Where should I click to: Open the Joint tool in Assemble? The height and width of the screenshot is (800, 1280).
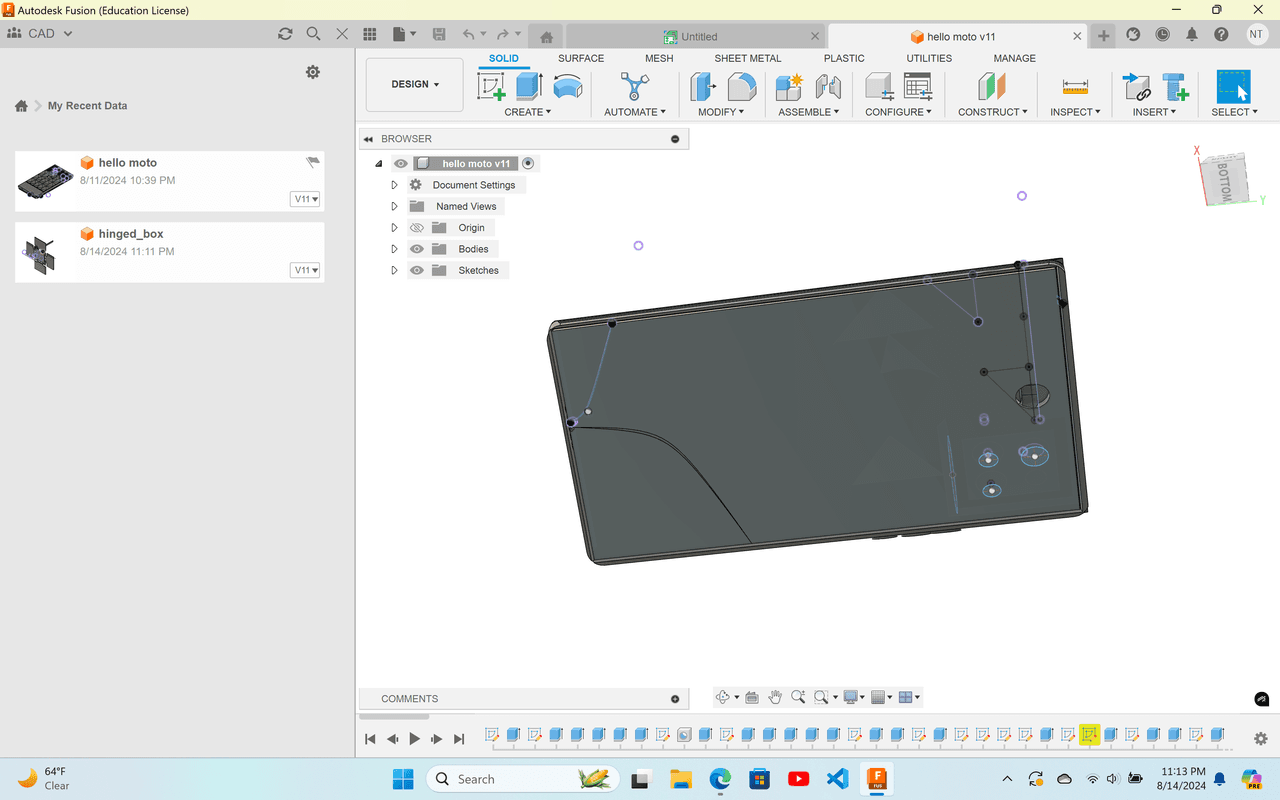[828, 87]
